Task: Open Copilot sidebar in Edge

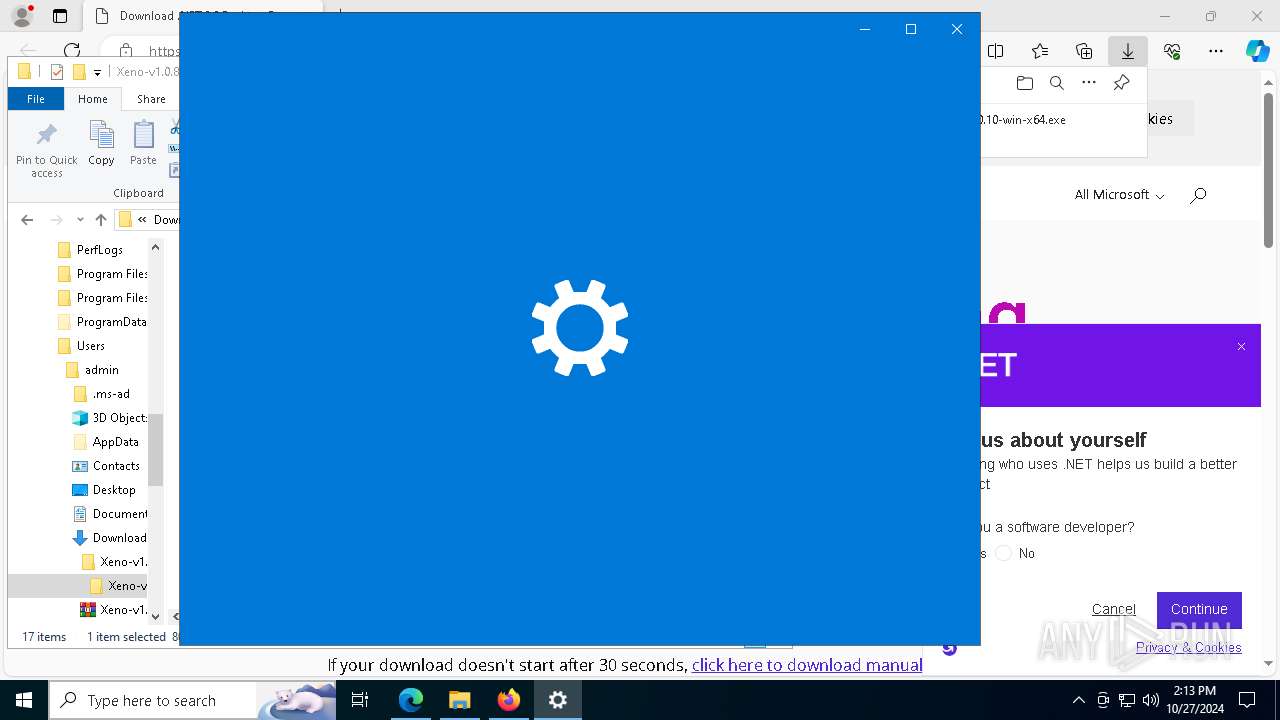Action: (1257, 51)
